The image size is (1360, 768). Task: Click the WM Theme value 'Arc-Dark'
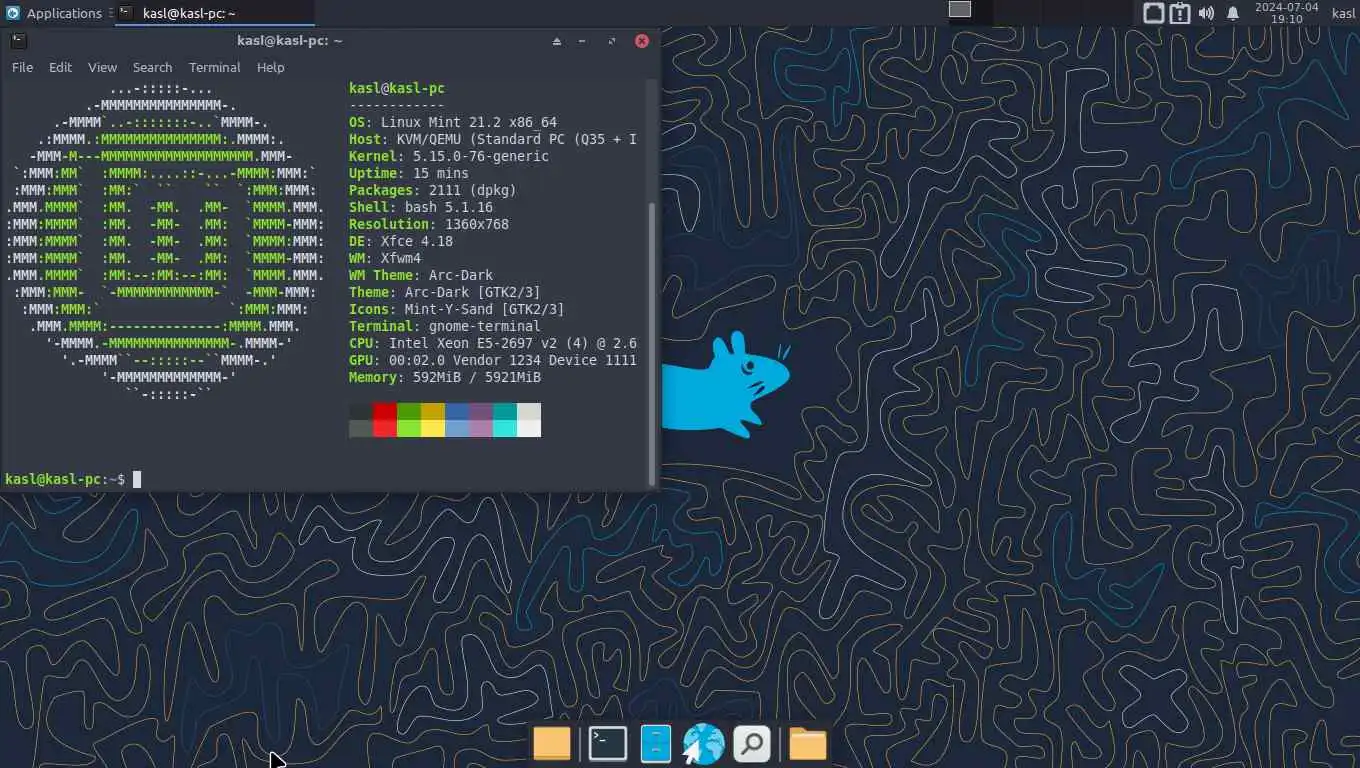click(461, 275)
